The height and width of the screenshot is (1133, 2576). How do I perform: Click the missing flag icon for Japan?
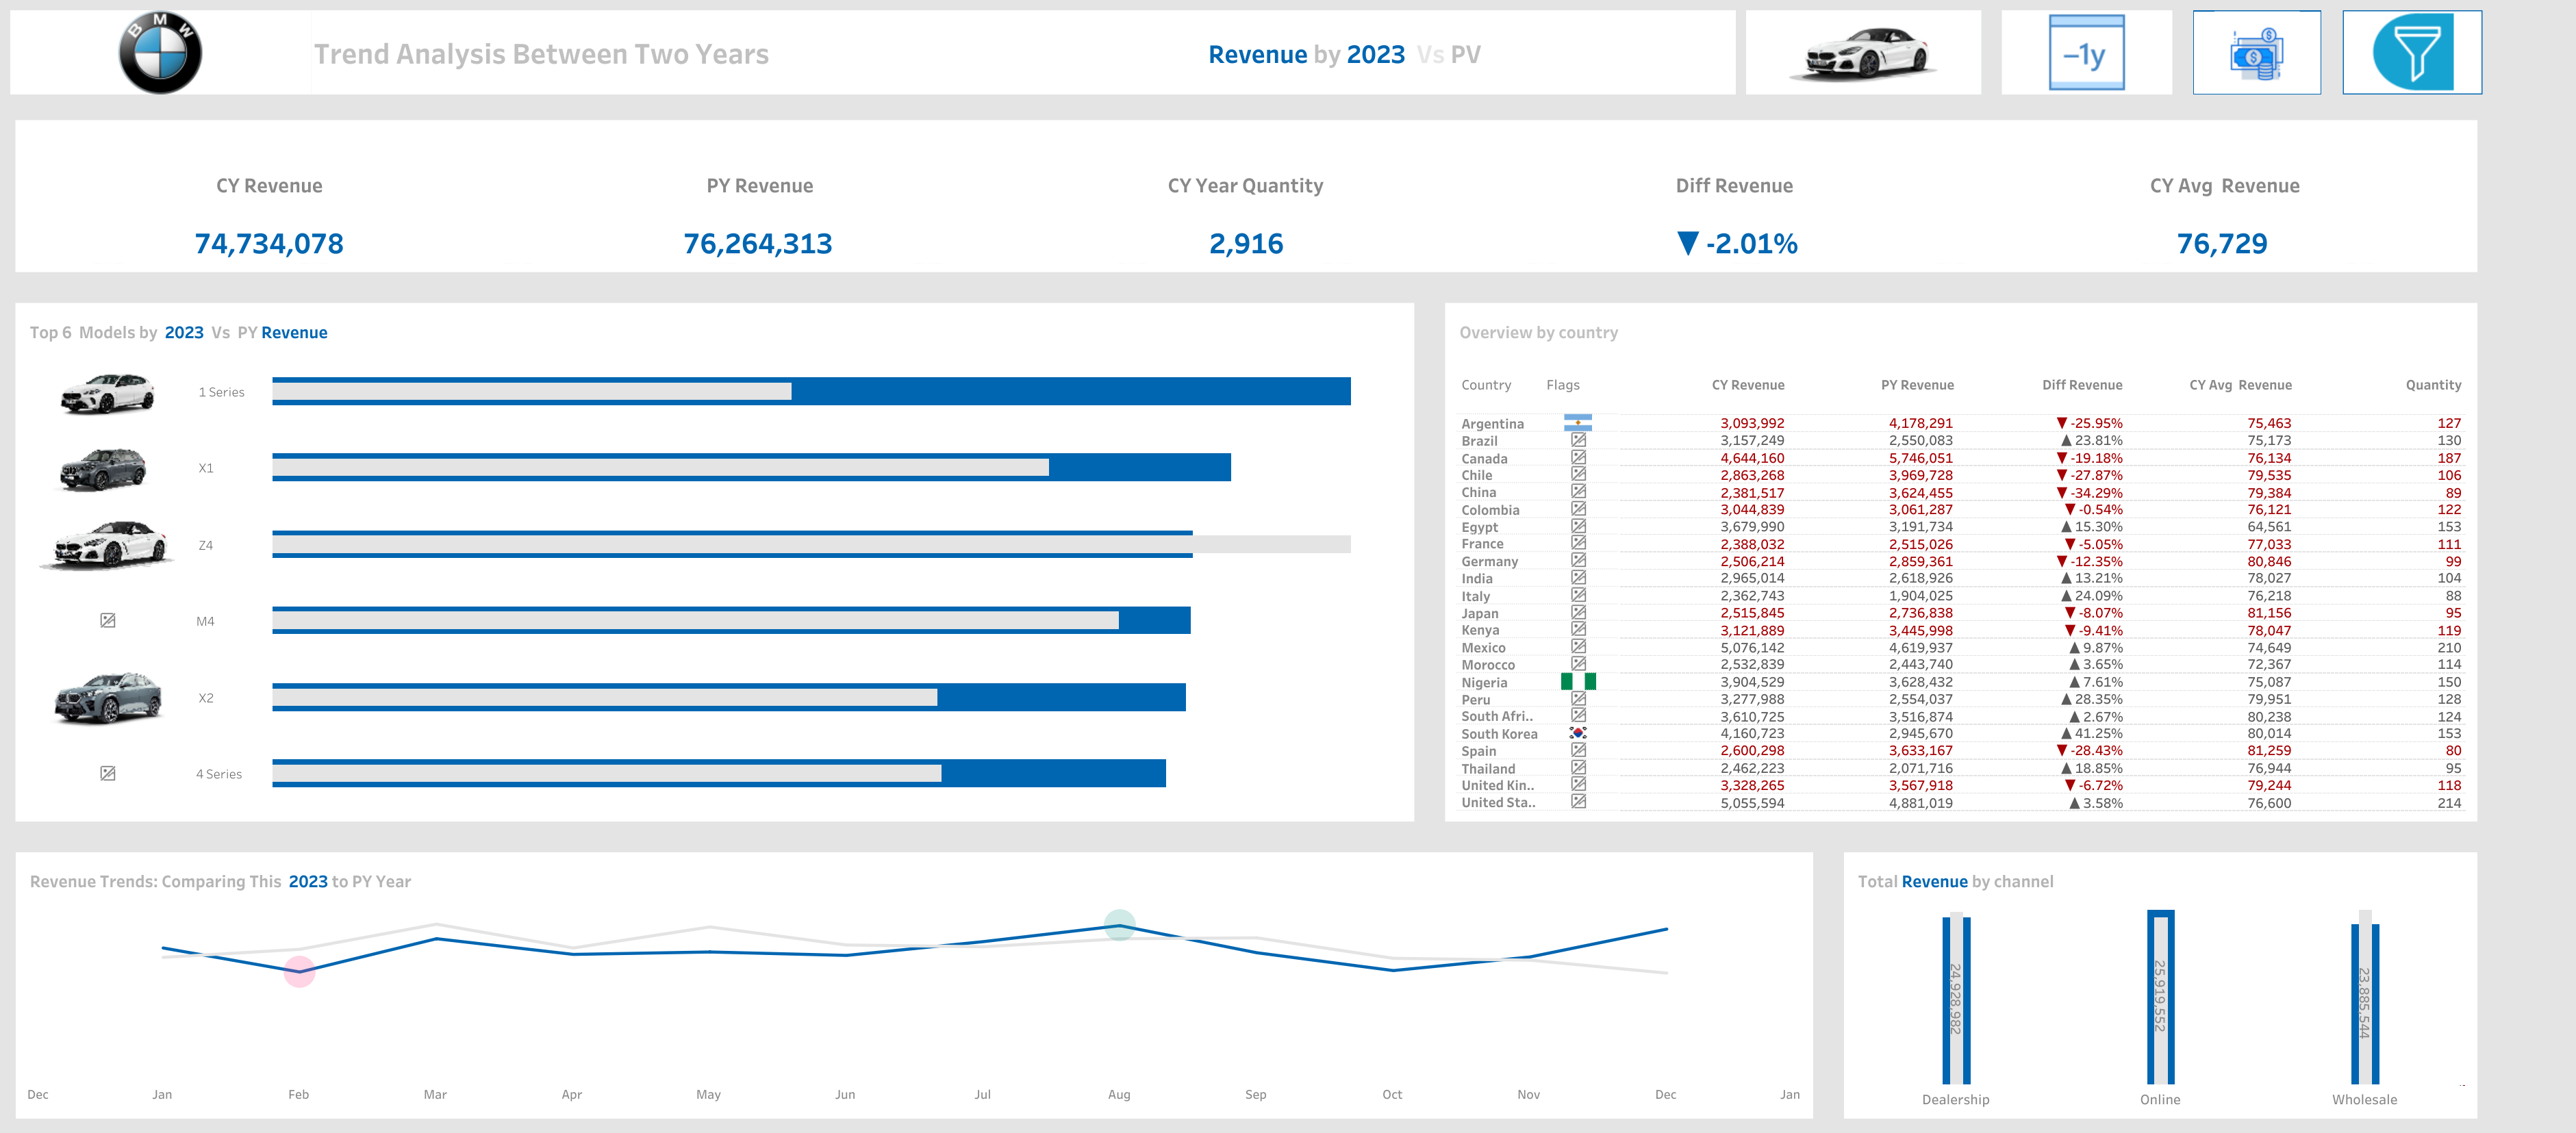click(1578, 613)
